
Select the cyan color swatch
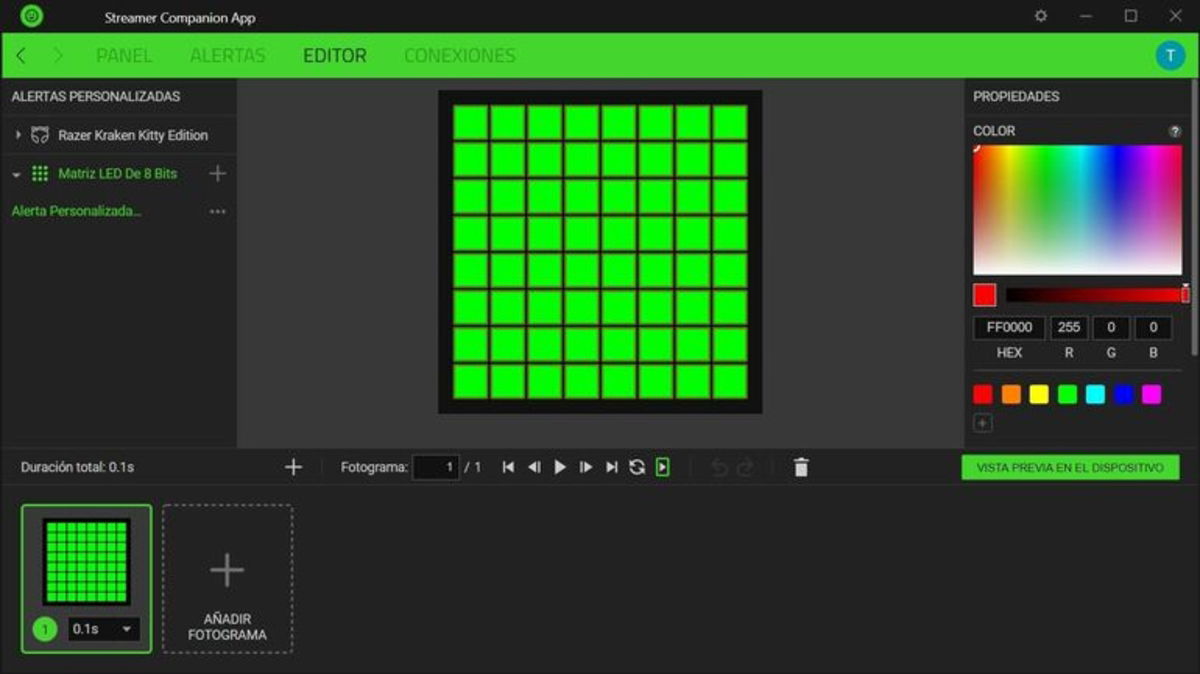click(1094, 393)
